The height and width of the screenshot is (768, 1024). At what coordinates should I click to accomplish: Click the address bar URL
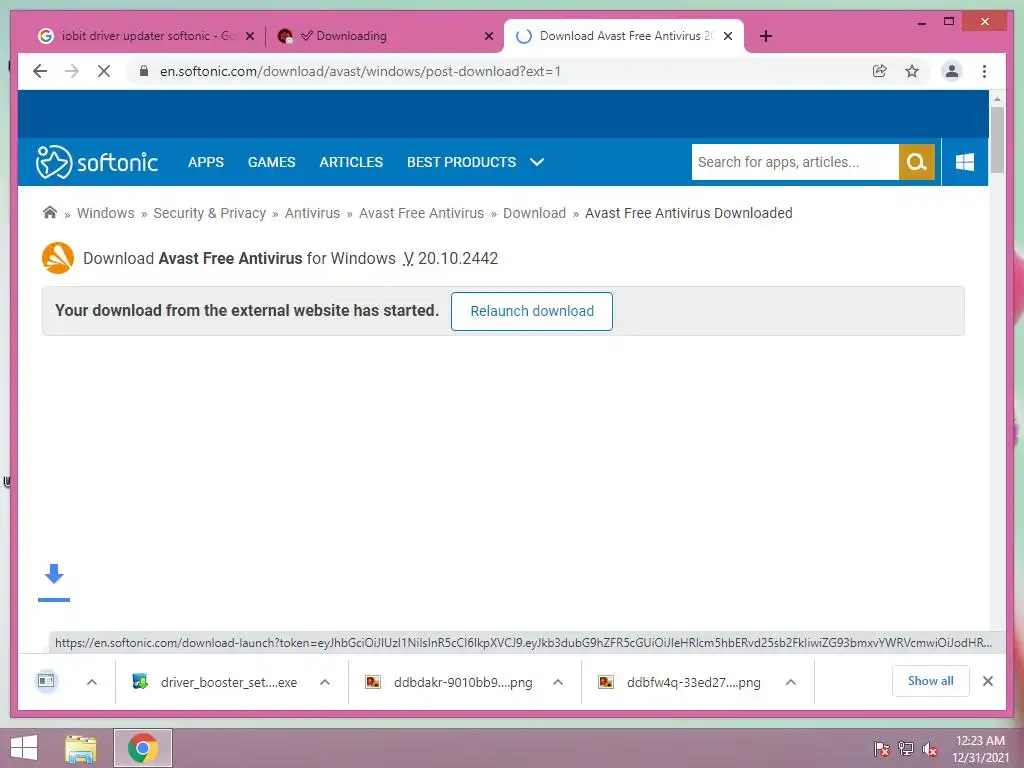[360, 71]
